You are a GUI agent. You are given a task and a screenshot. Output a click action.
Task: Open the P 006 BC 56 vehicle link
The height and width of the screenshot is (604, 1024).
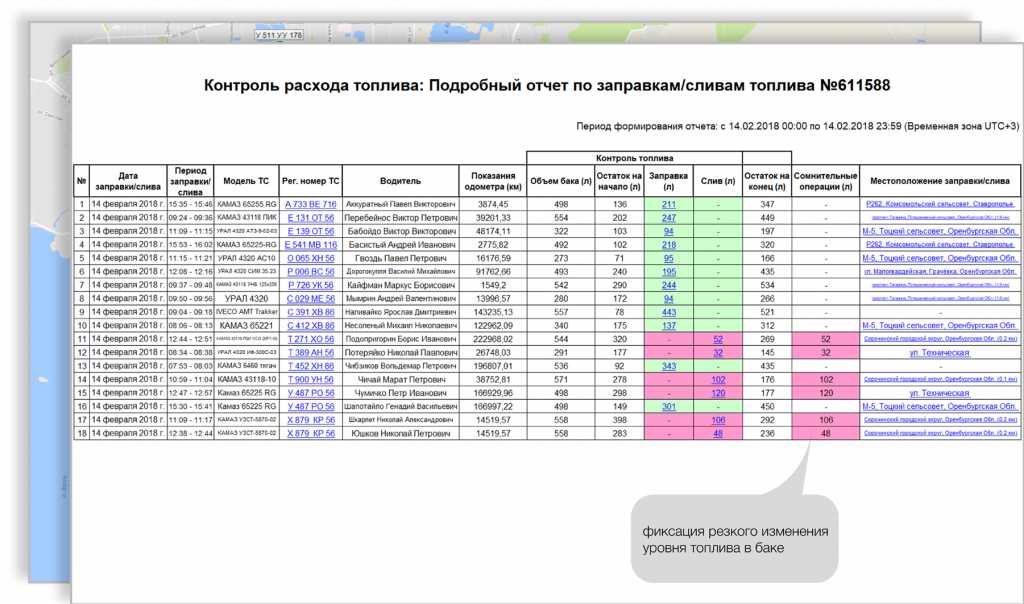(x=311, y=272)
